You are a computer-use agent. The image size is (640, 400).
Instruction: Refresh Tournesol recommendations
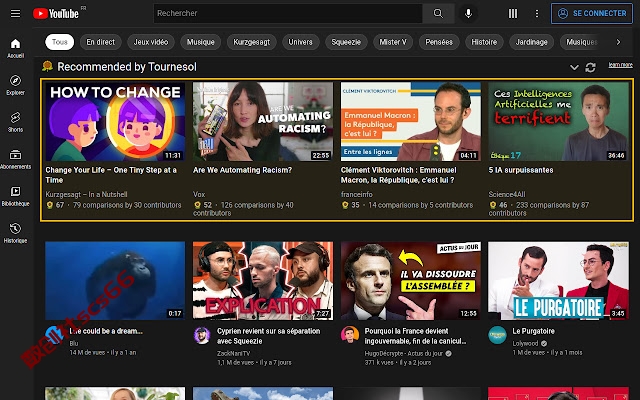591,67
